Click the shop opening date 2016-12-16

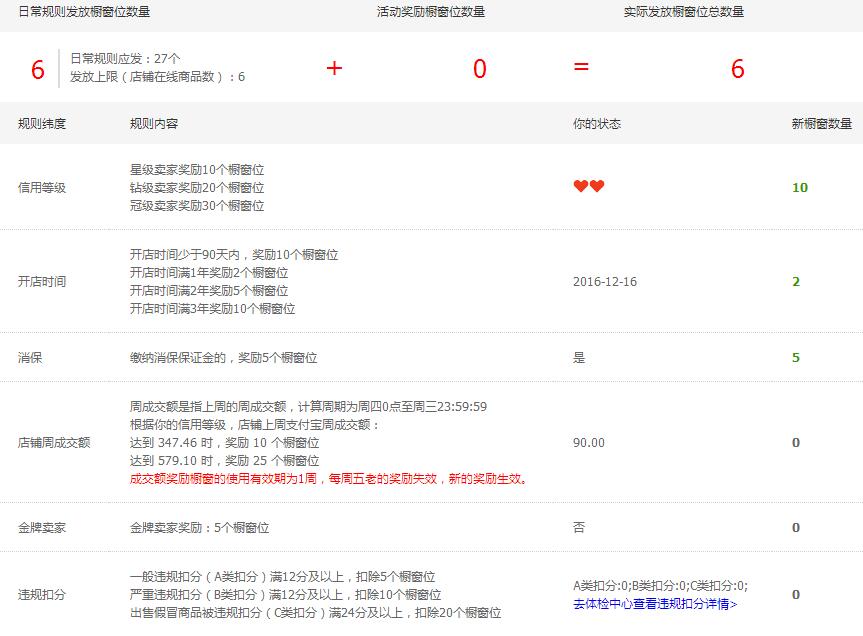(x=605, y=282)
